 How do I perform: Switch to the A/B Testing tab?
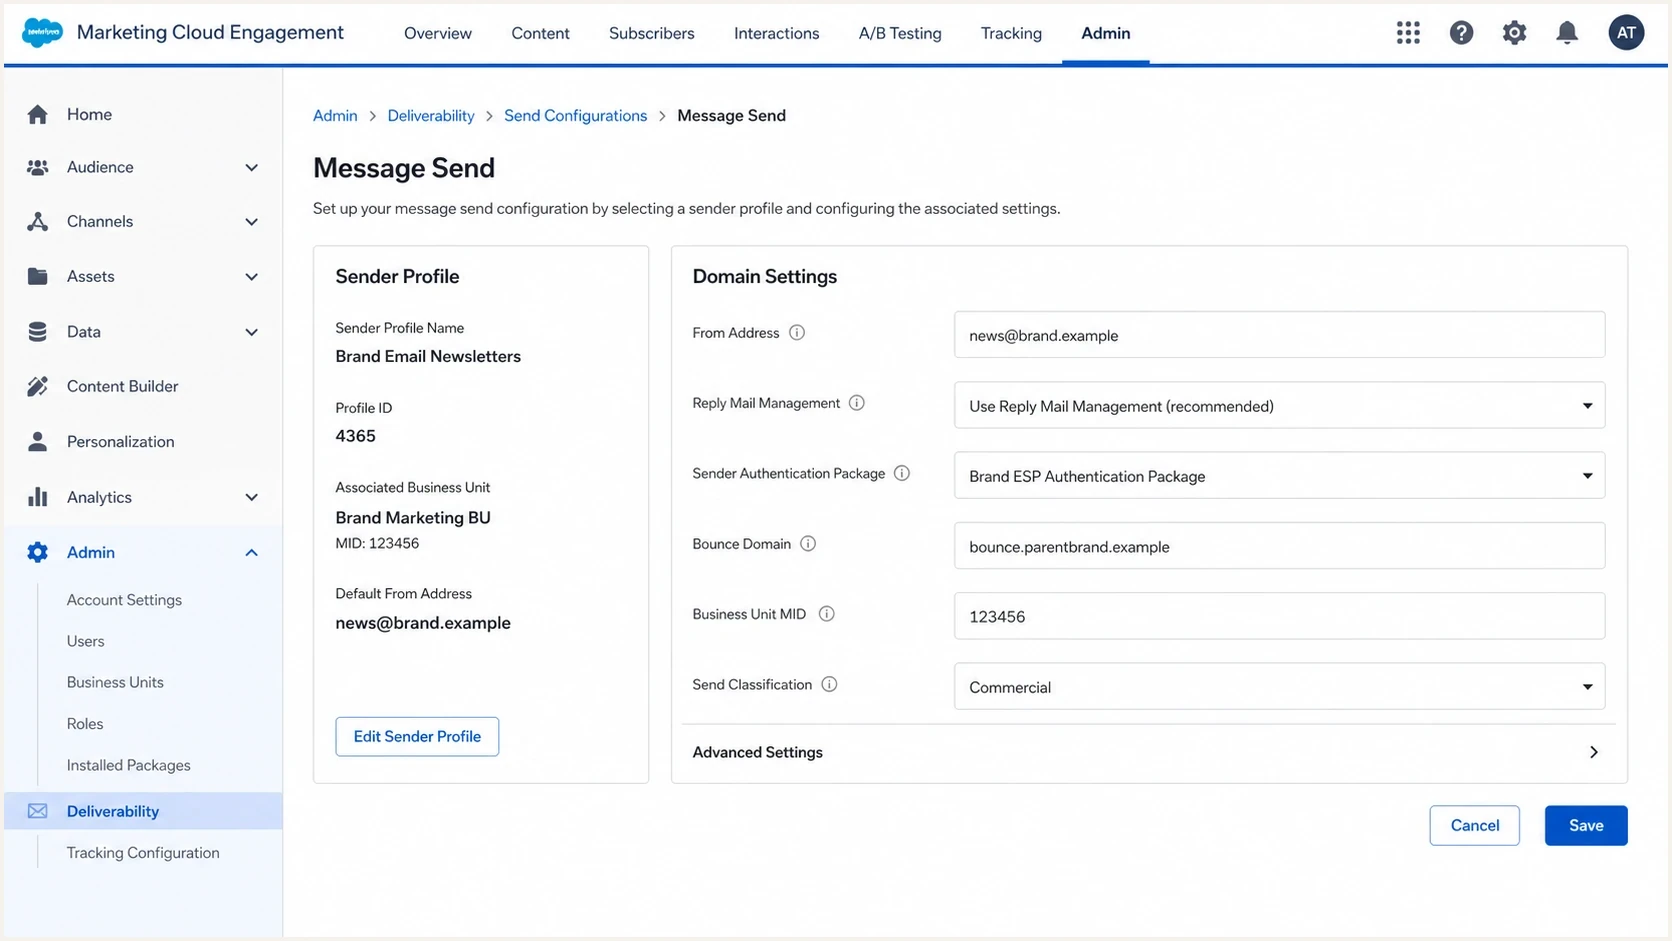(900, 33)
